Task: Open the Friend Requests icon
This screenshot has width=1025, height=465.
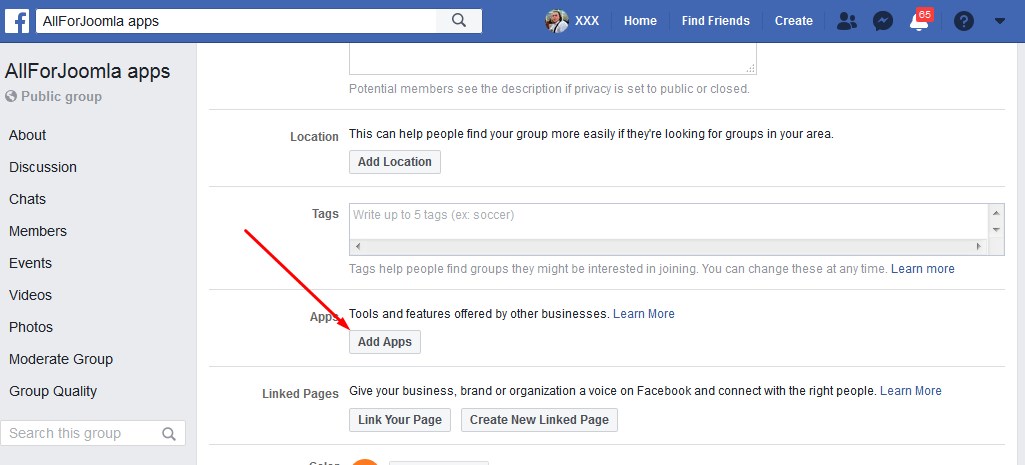Action: point(847,20)
